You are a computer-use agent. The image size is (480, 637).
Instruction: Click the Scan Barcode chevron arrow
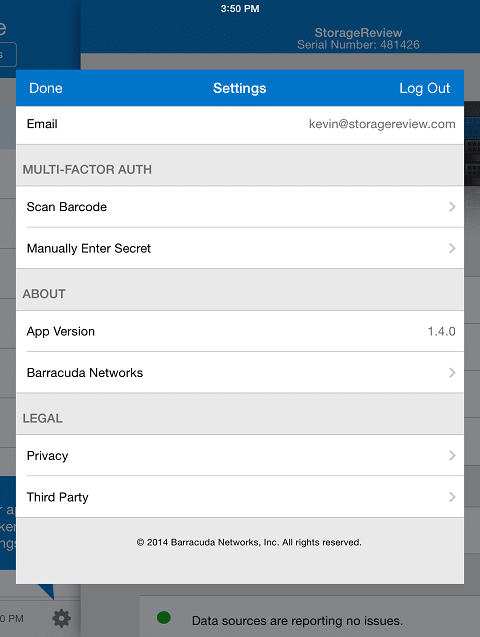click(x=452, y=207)
